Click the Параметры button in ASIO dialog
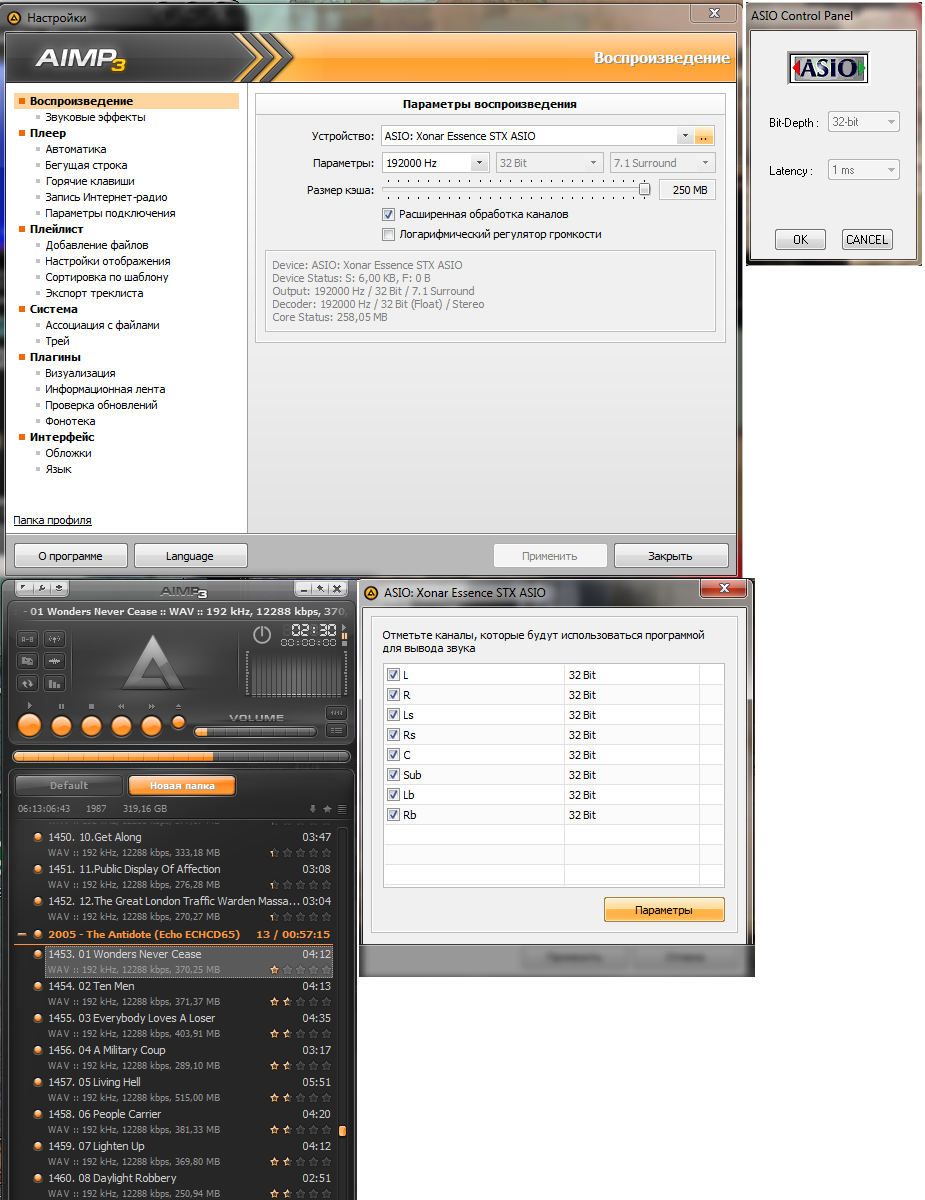 [663, 910]
